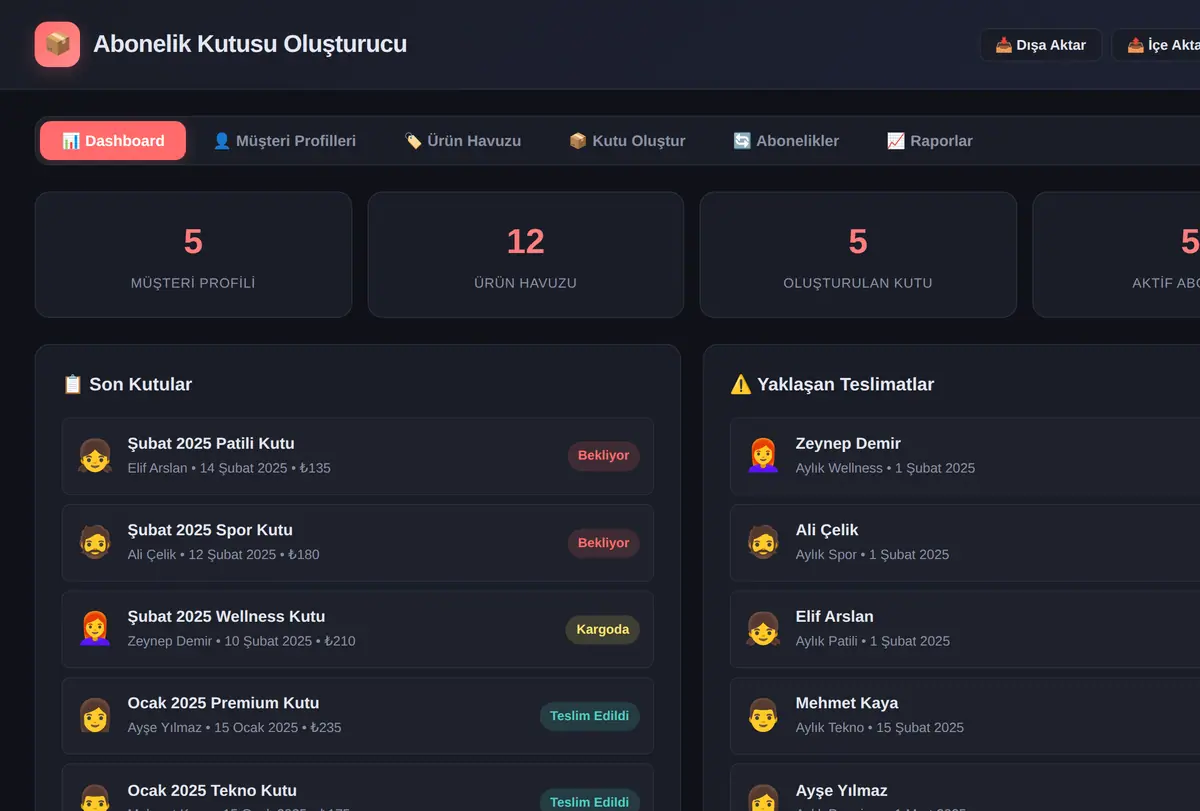Click the Ayşe Yılmaz • 15 Ocak 2025 • ₺235 line
The image size is (1200, 811).
(234, 728)
